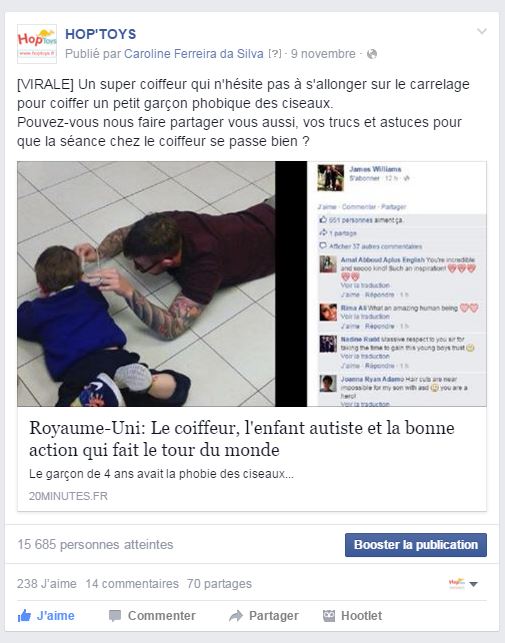The image size is (505, 643).
Task: Click James Williams profile picture in screenshot
Action: click(x=331, y=178)
